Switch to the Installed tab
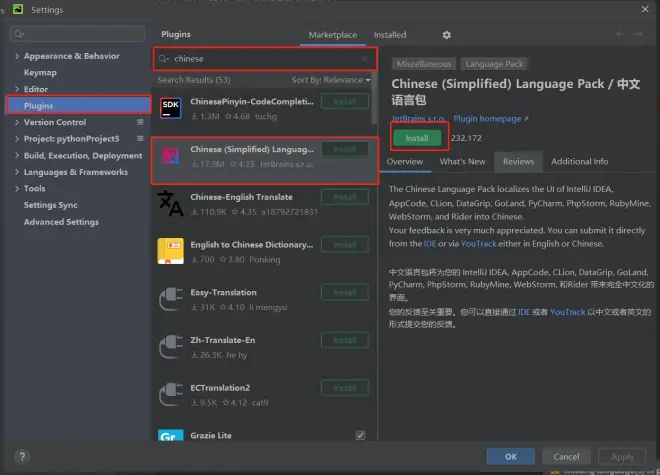Image resolution: width=660 pixels, height=475 pixels. tap(390, 35)
